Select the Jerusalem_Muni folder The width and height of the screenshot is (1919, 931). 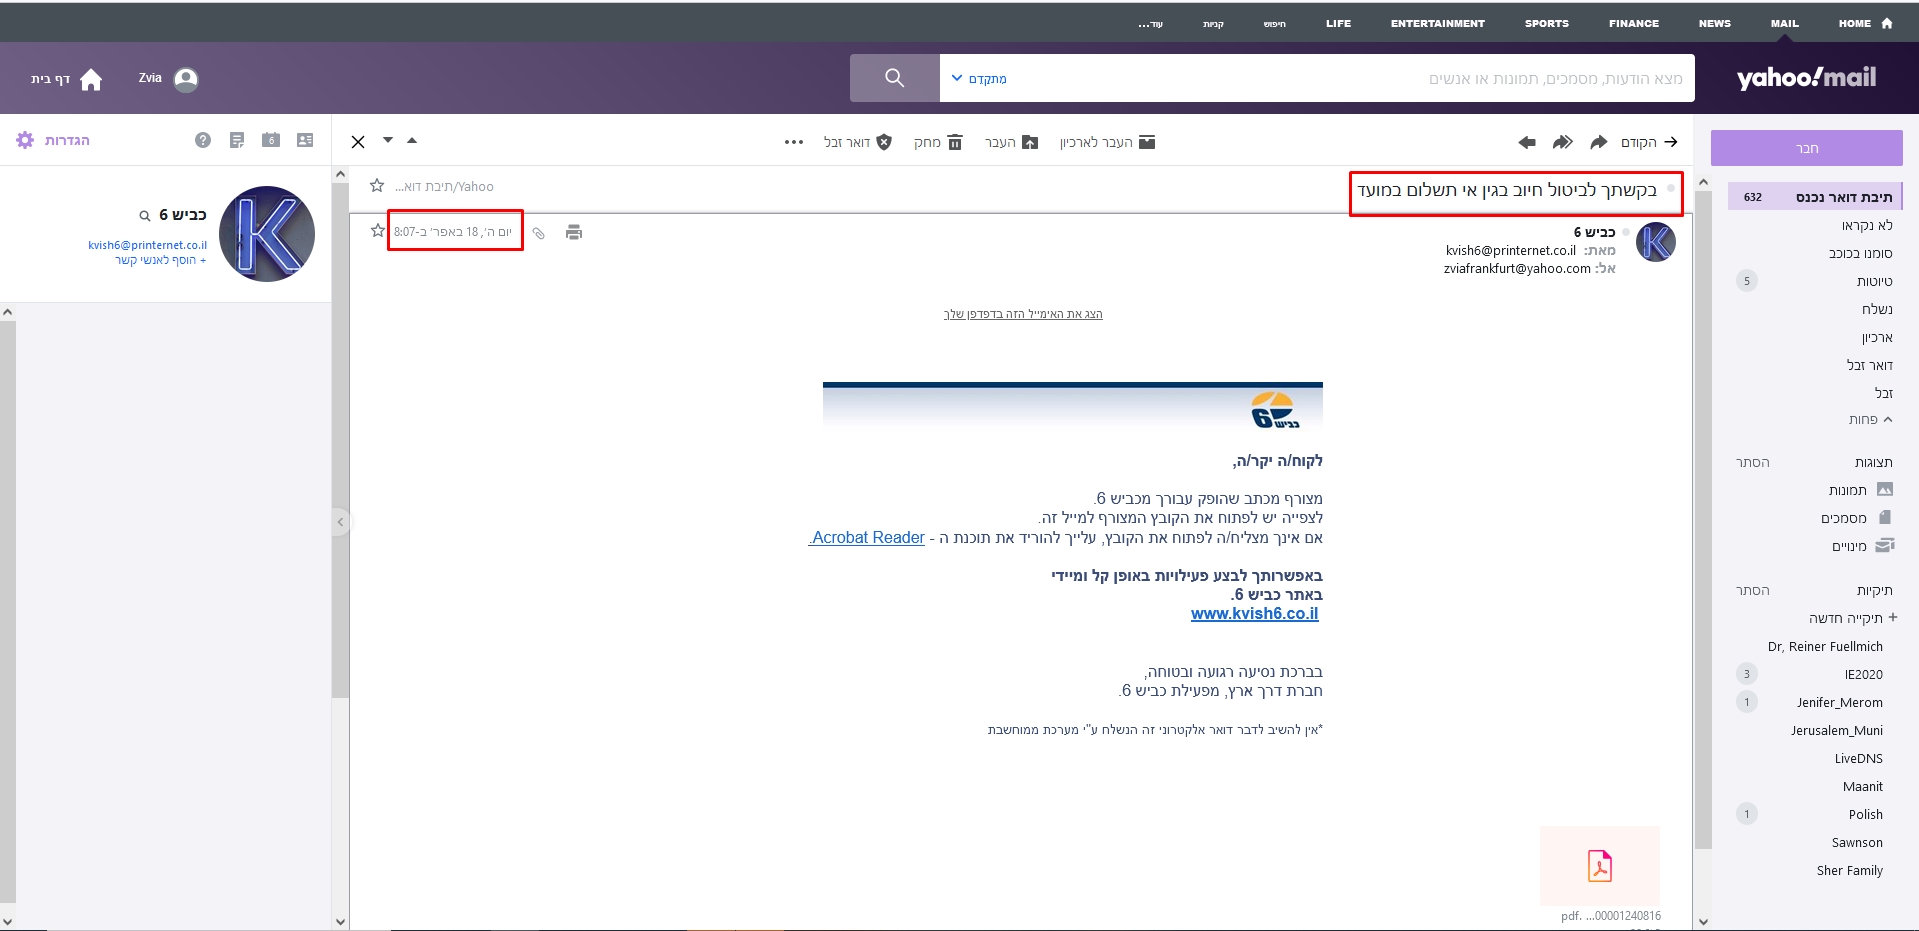point(1836,730)
